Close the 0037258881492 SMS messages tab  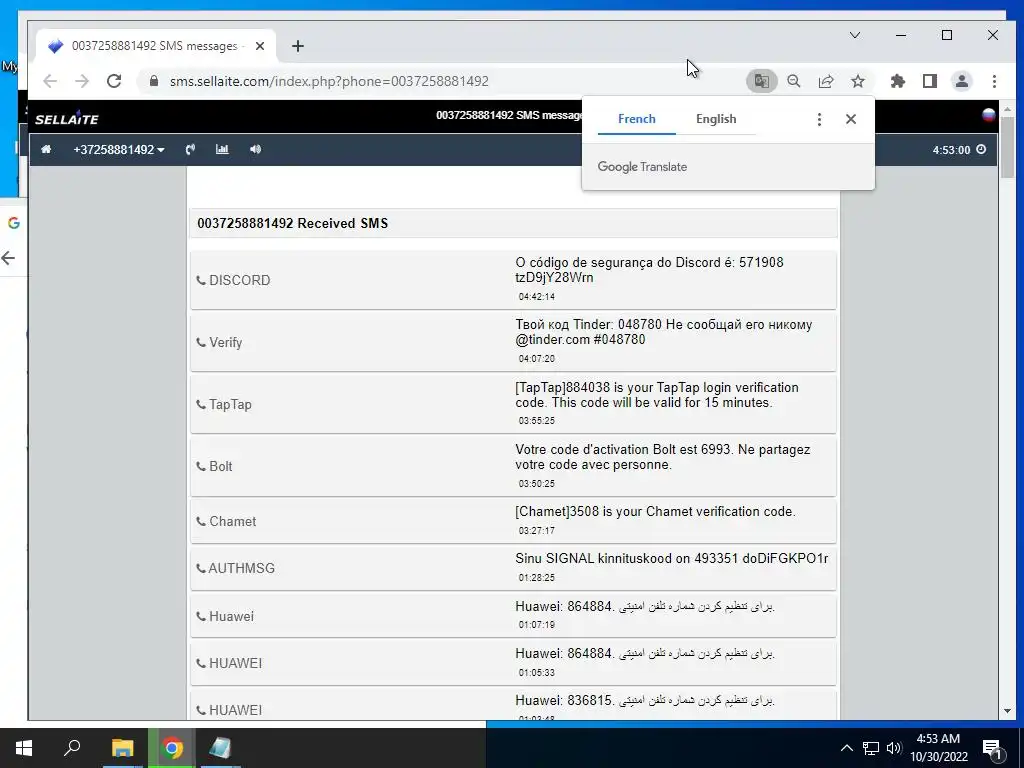(260, 46)
